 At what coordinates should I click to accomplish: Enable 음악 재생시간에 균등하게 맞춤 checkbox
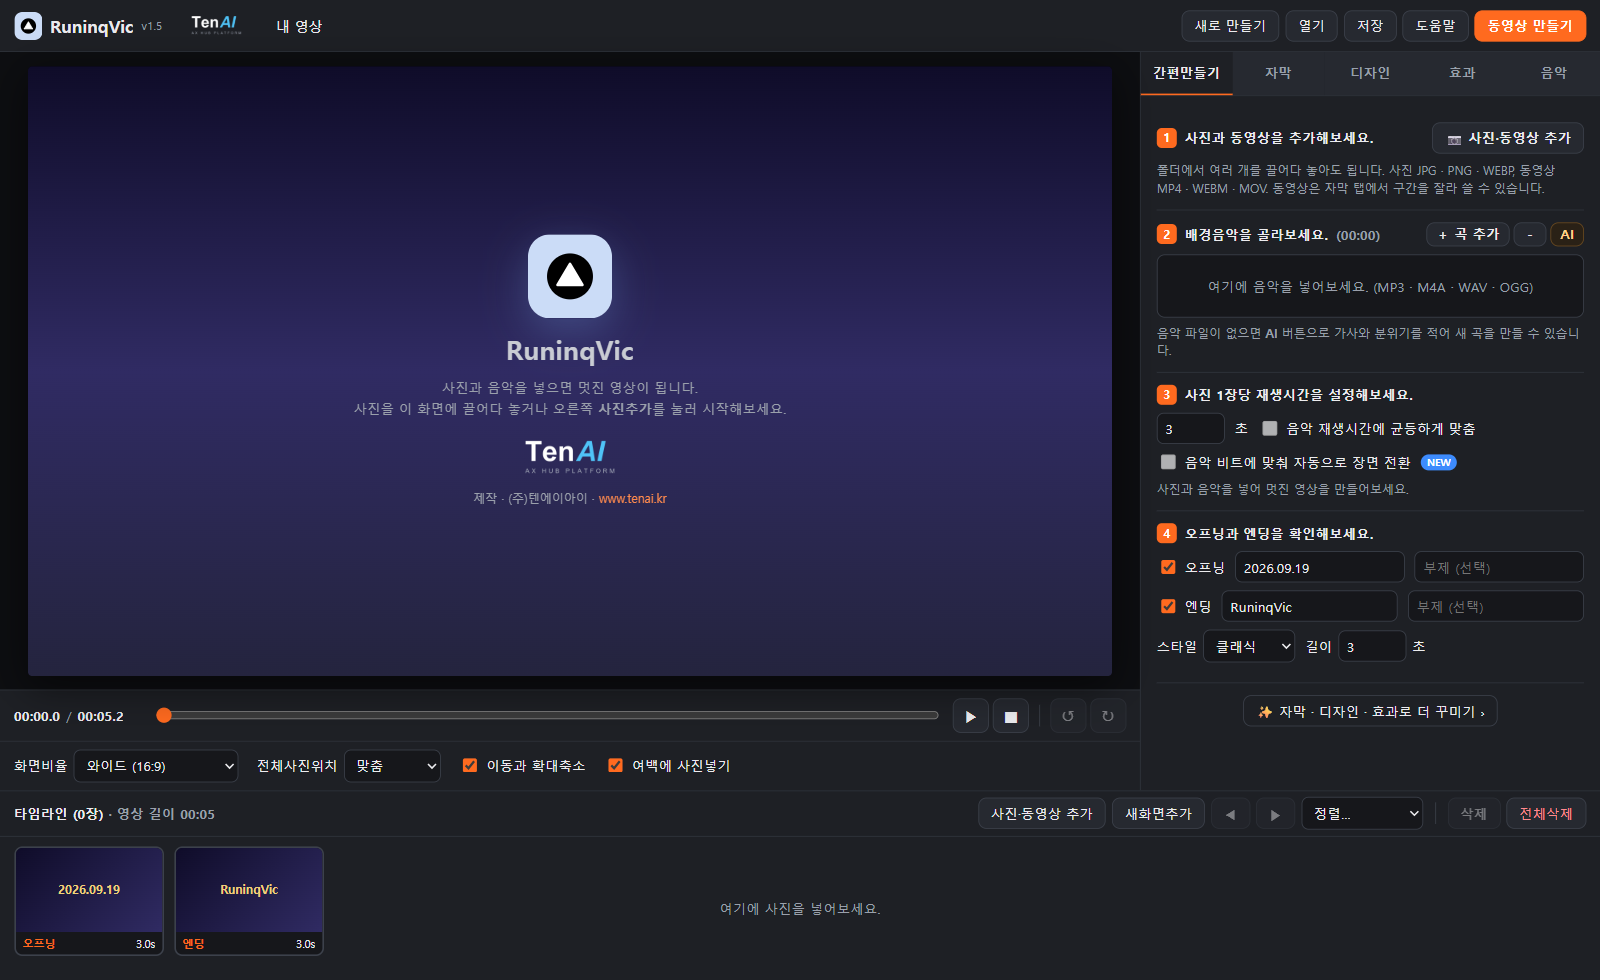click(x=1270, y=428)
